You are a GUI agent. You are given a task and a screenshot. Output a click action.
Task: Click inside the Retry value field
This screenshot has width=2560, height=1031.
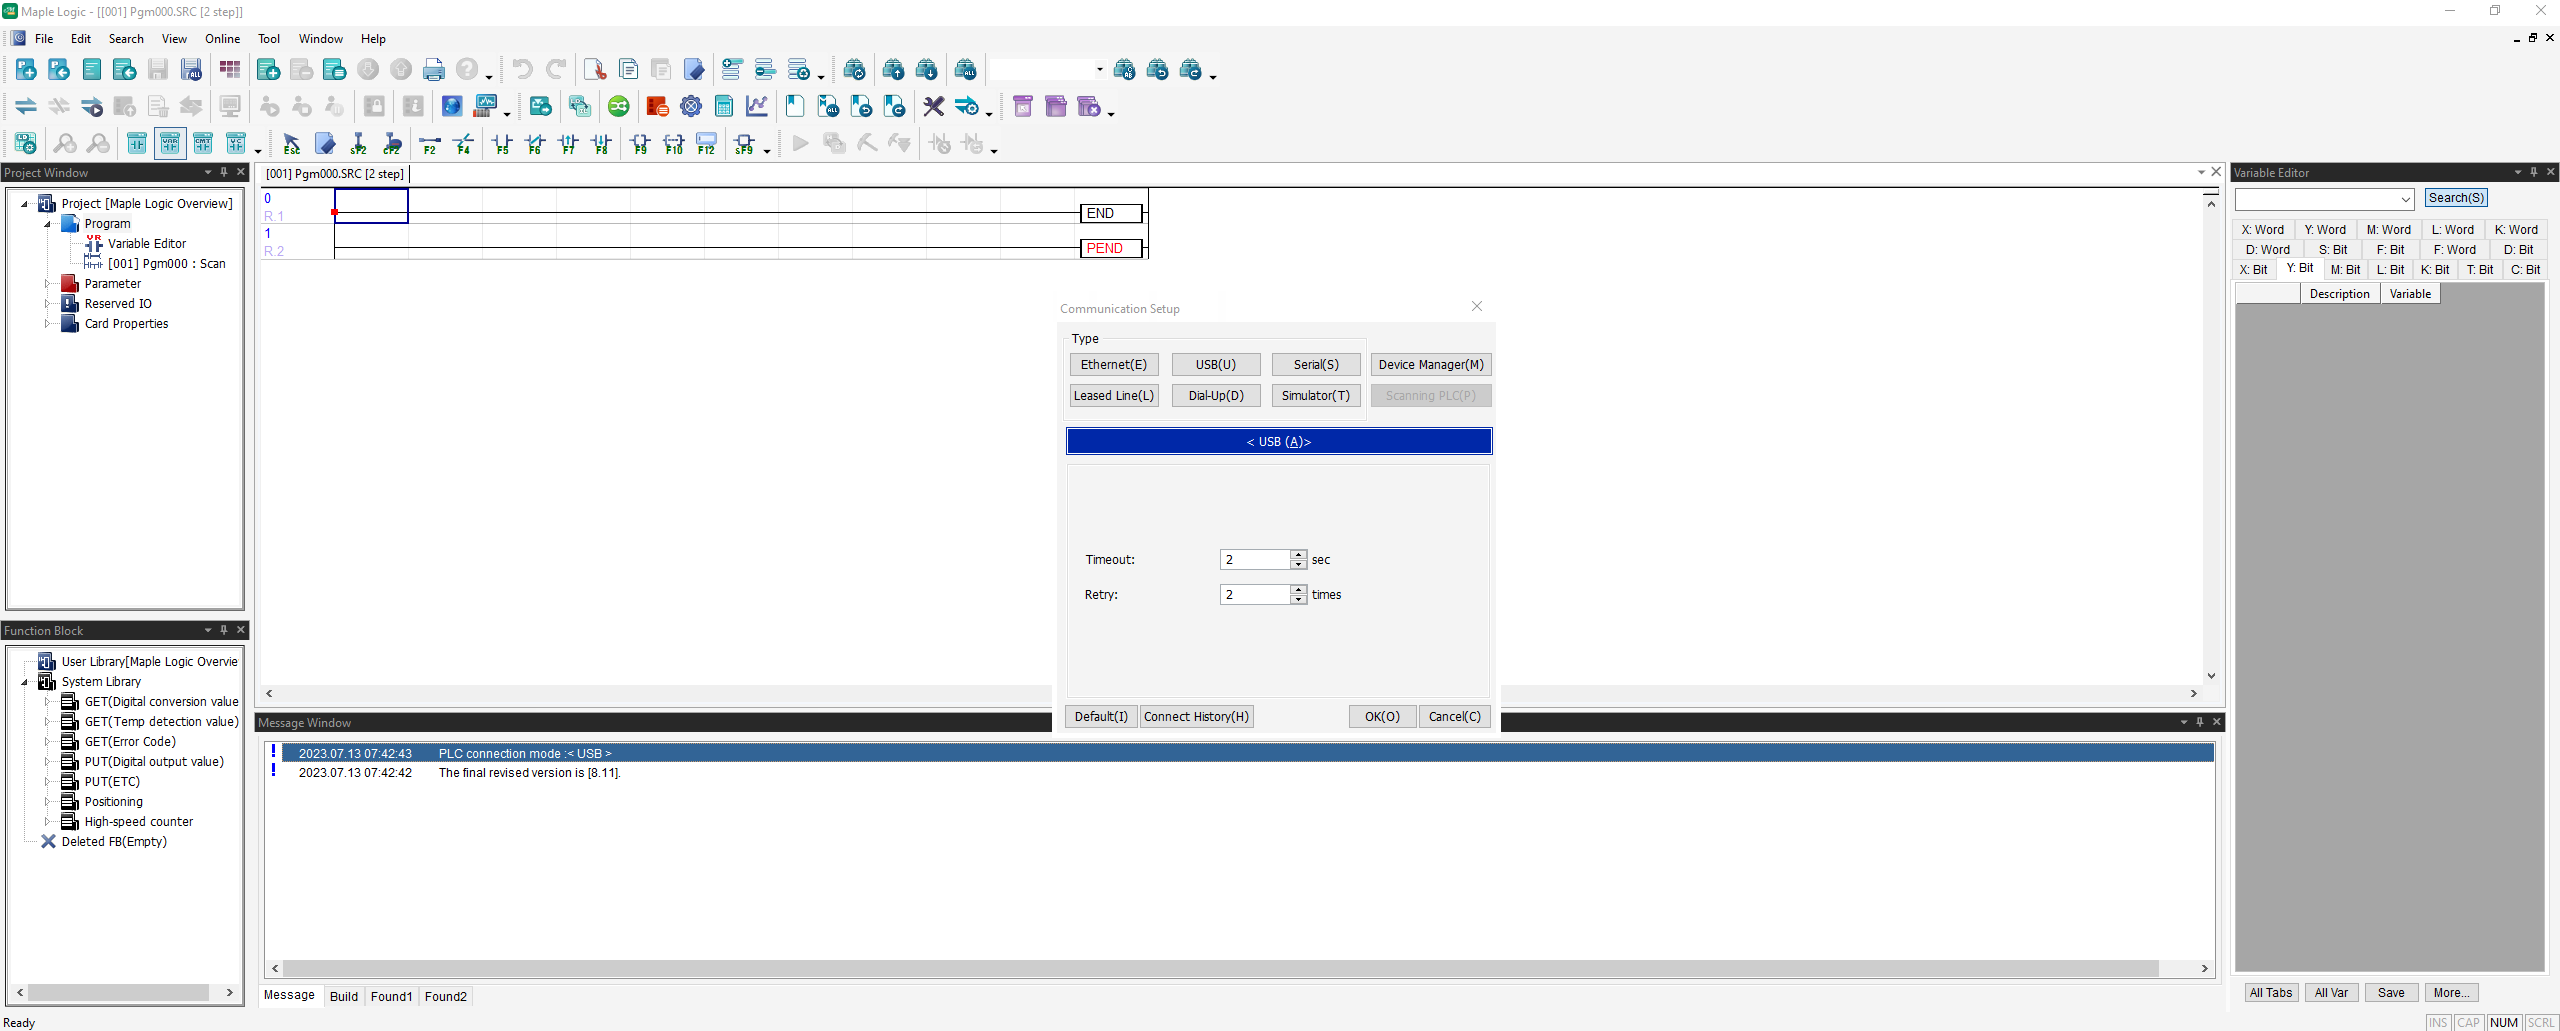coord(1256,594)
